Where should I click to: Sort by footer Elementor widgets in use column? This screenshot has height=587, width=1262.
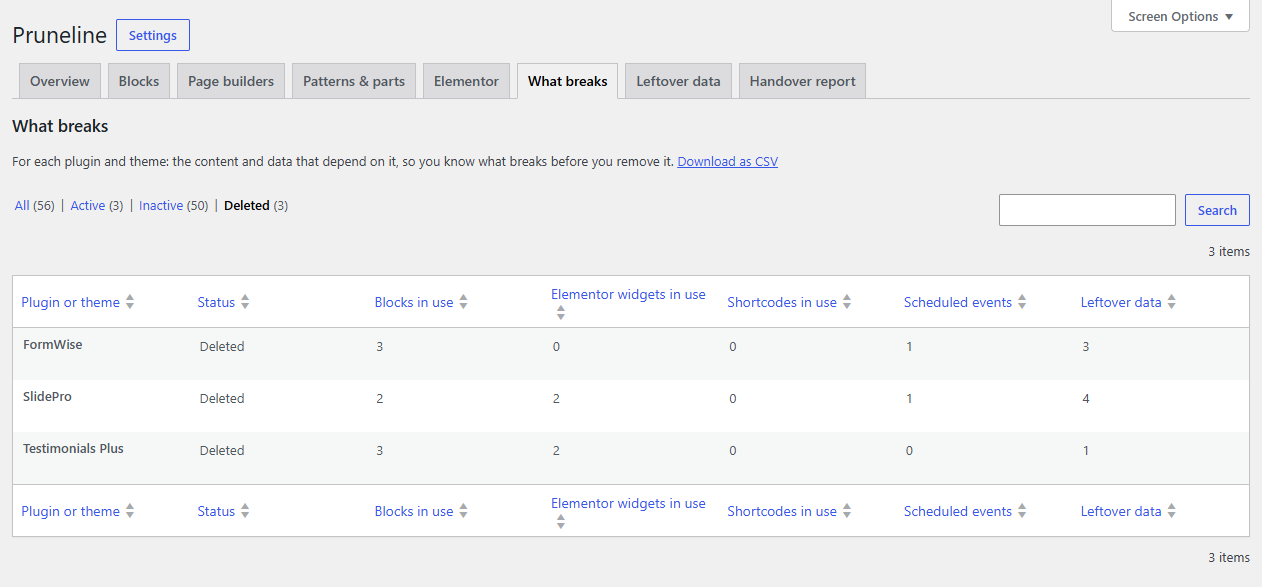click(628, 503)
